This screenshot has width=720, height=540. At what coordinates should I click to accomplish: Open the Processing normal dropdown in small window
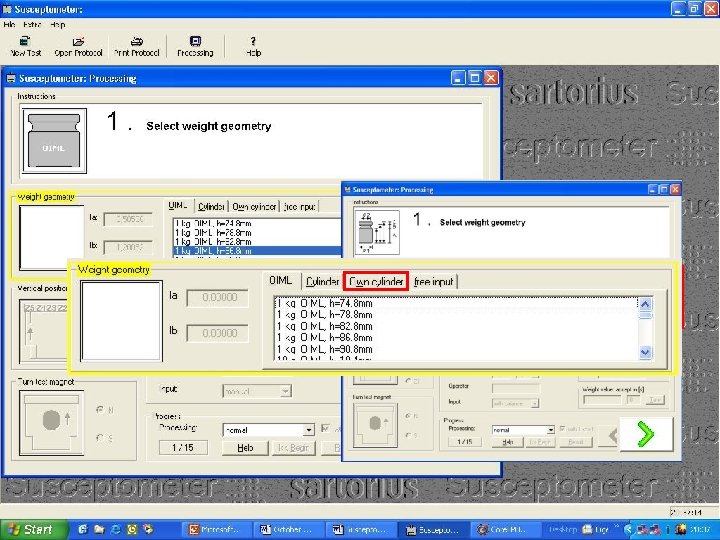[x=550, y=430]
